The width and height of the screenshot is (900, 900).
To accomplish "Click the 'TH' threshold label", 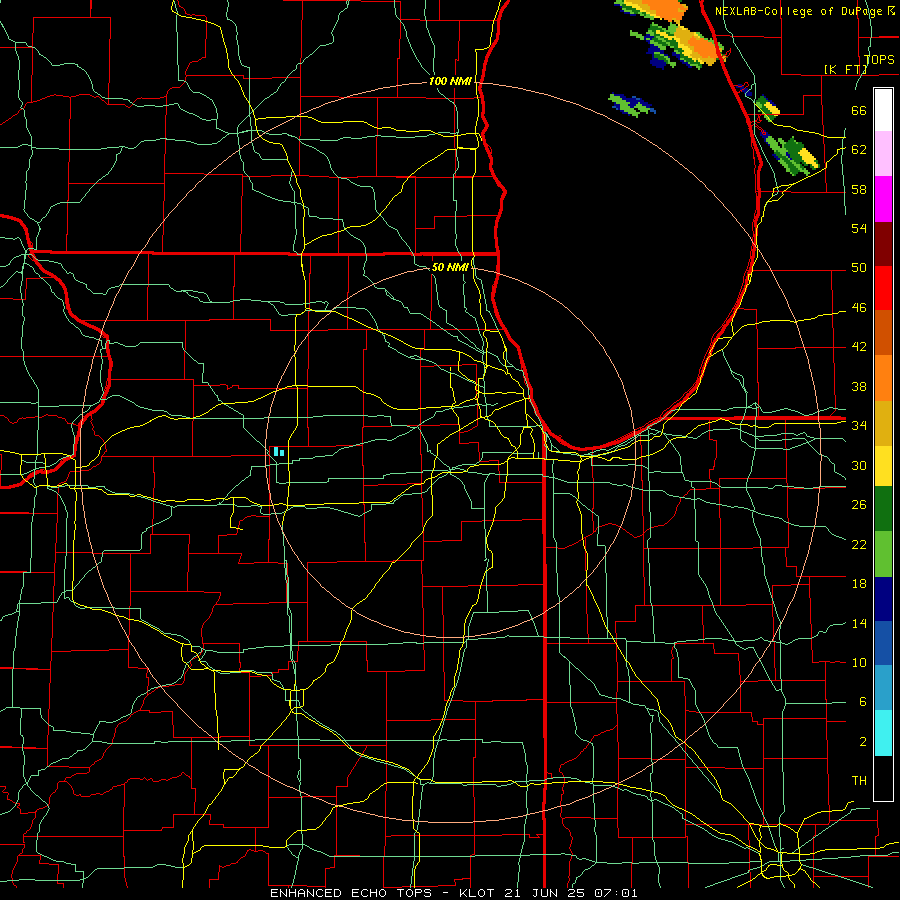I will tap(859, 781).
